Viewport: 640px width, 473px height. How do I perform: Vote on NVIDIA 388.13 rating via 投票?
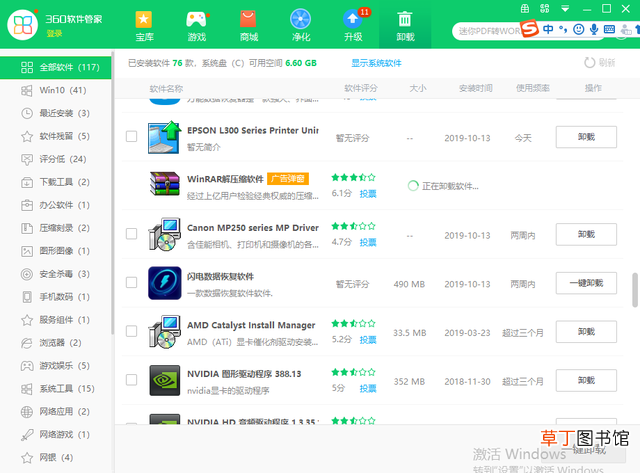click(368, 389)
